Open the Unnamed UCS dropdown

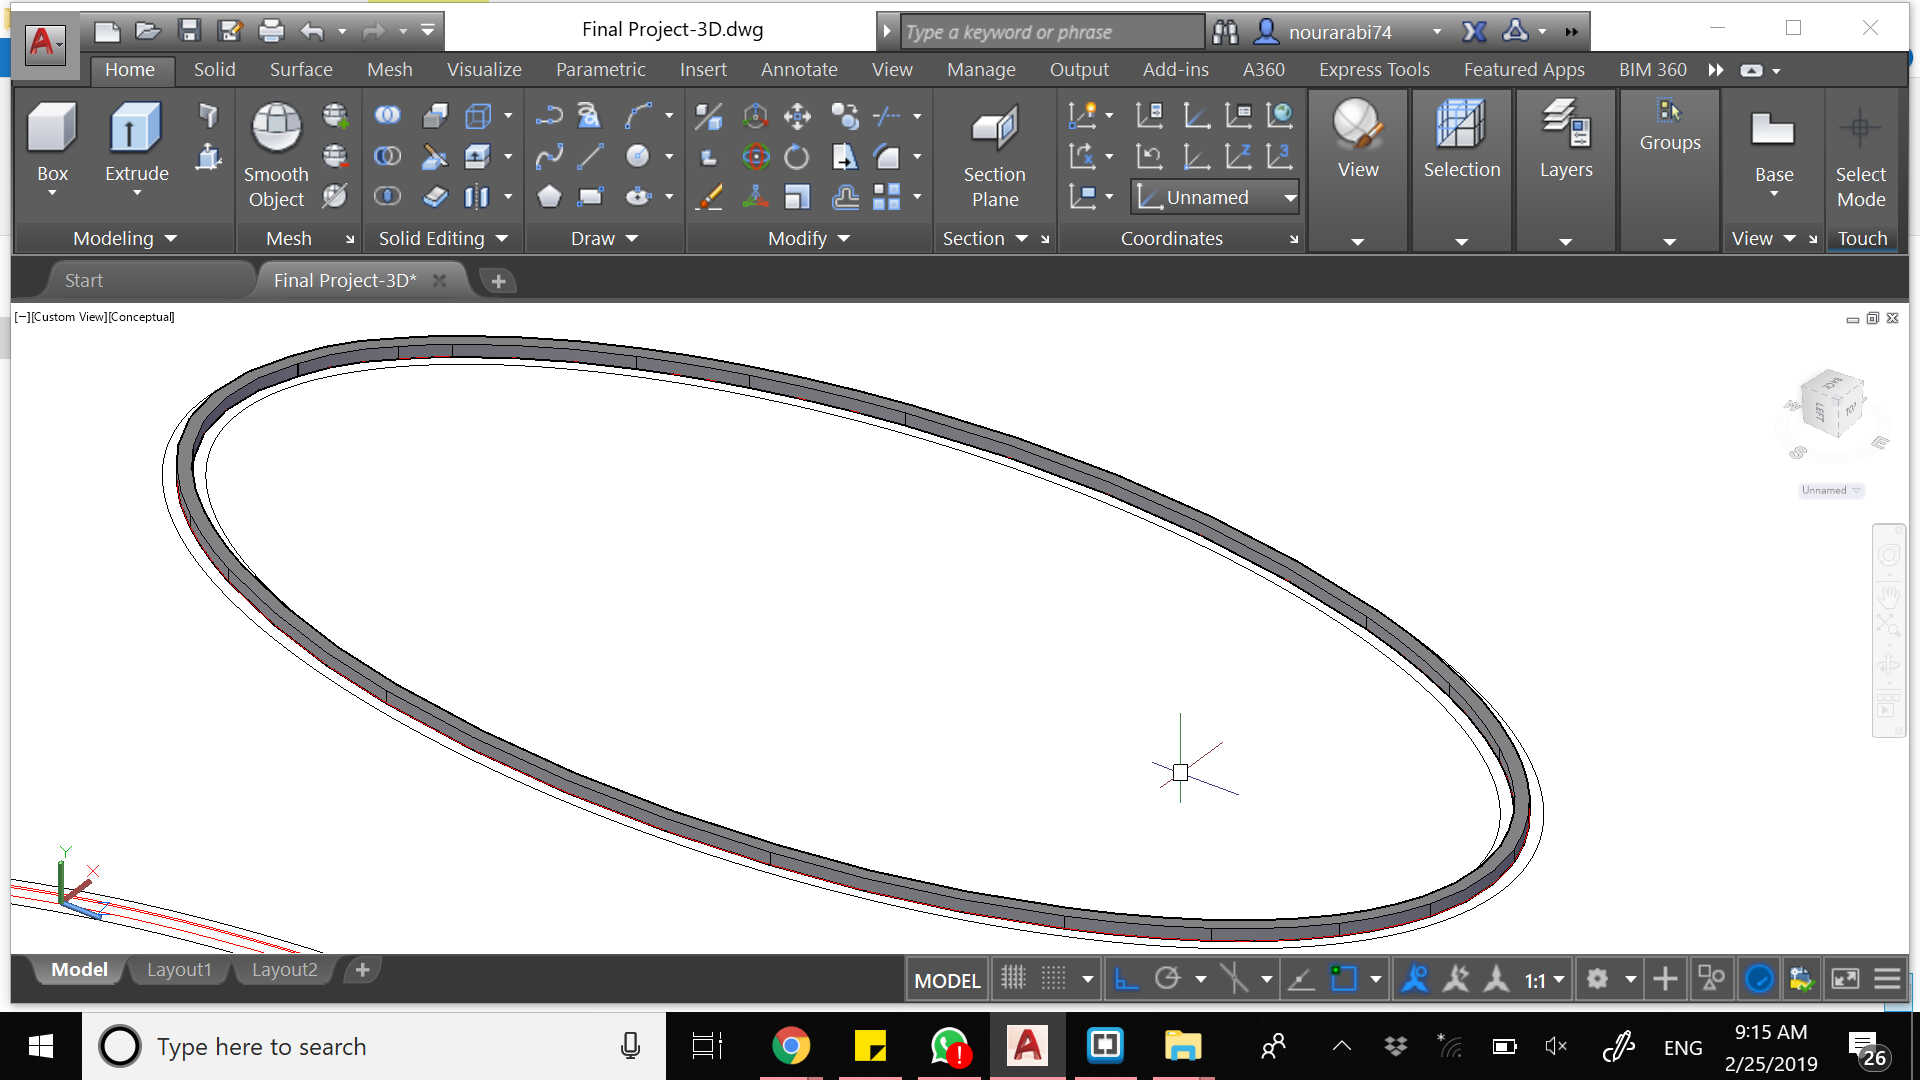pyautogui.click(x=1290, y=198)
